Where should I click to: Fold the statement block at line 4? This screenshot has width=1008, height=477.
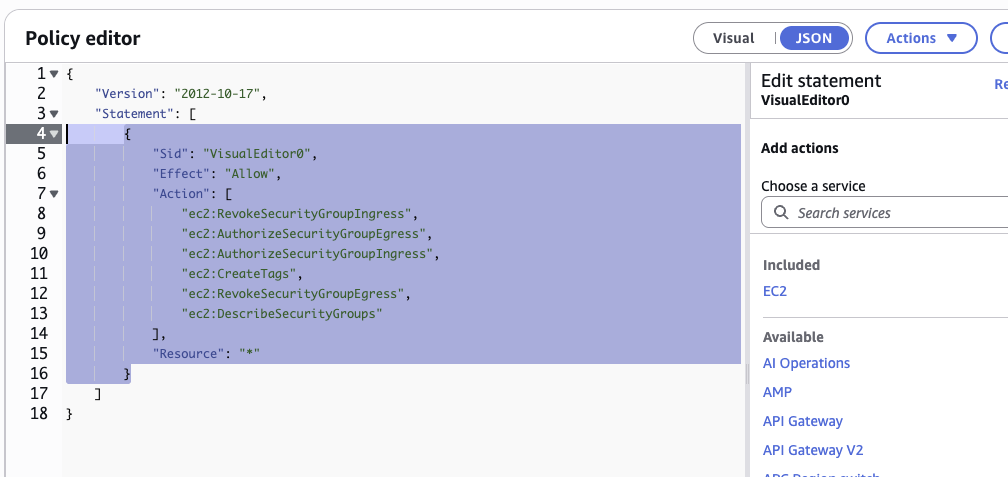pyautogui.click(x=54, y=134)
